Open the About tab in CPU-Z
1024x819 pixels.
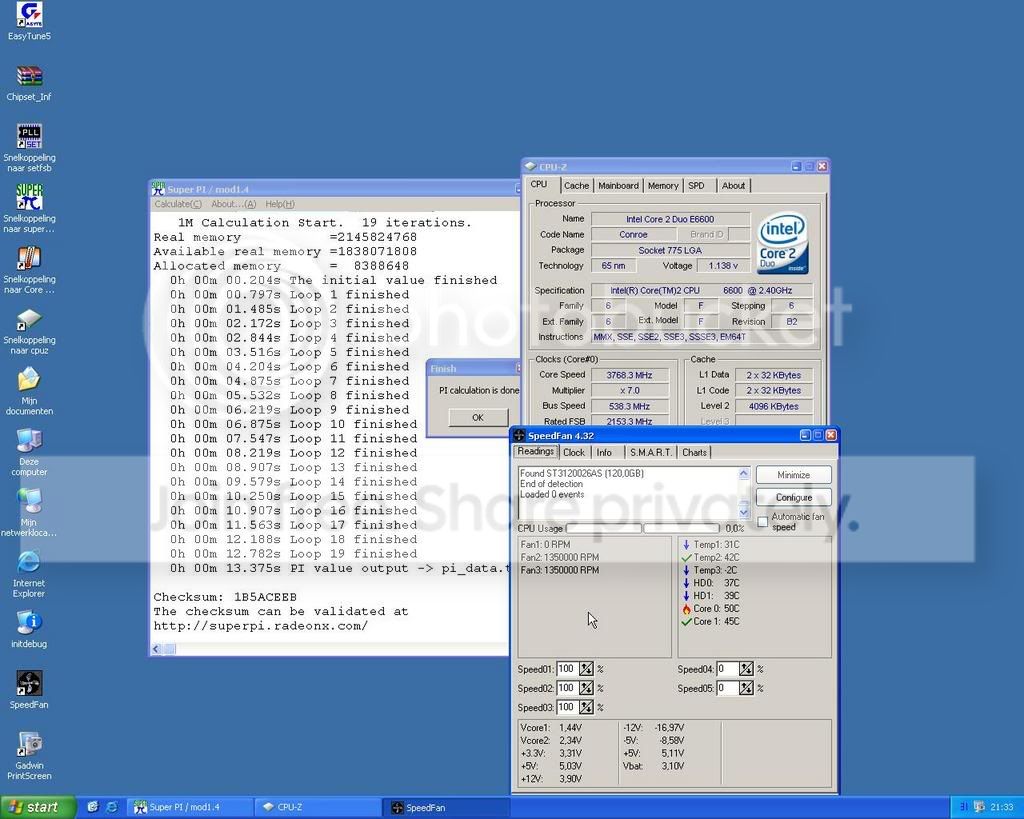pyautogui.click(x=733, y=185)
